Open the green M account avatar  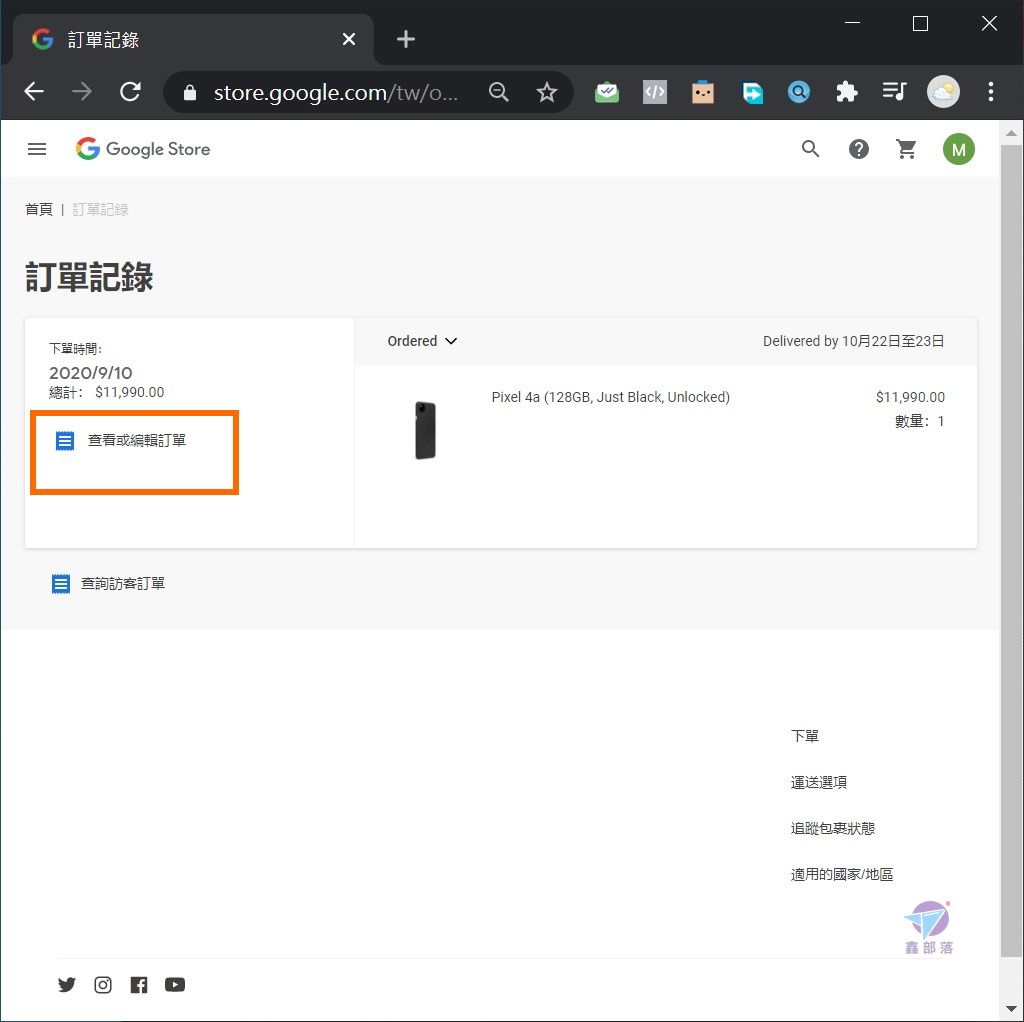pyautogui.click(x=958, y=149)
